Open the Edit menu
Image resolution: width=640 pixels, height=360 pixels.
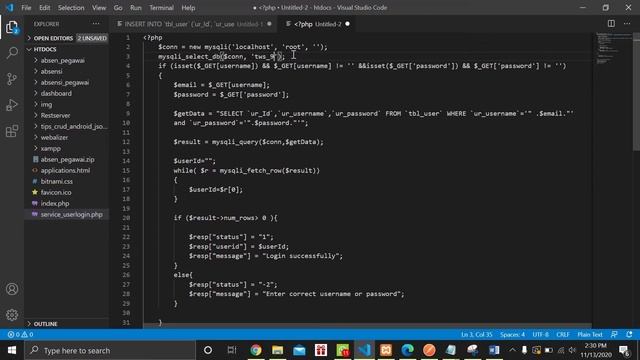click(x=44, y=8)
